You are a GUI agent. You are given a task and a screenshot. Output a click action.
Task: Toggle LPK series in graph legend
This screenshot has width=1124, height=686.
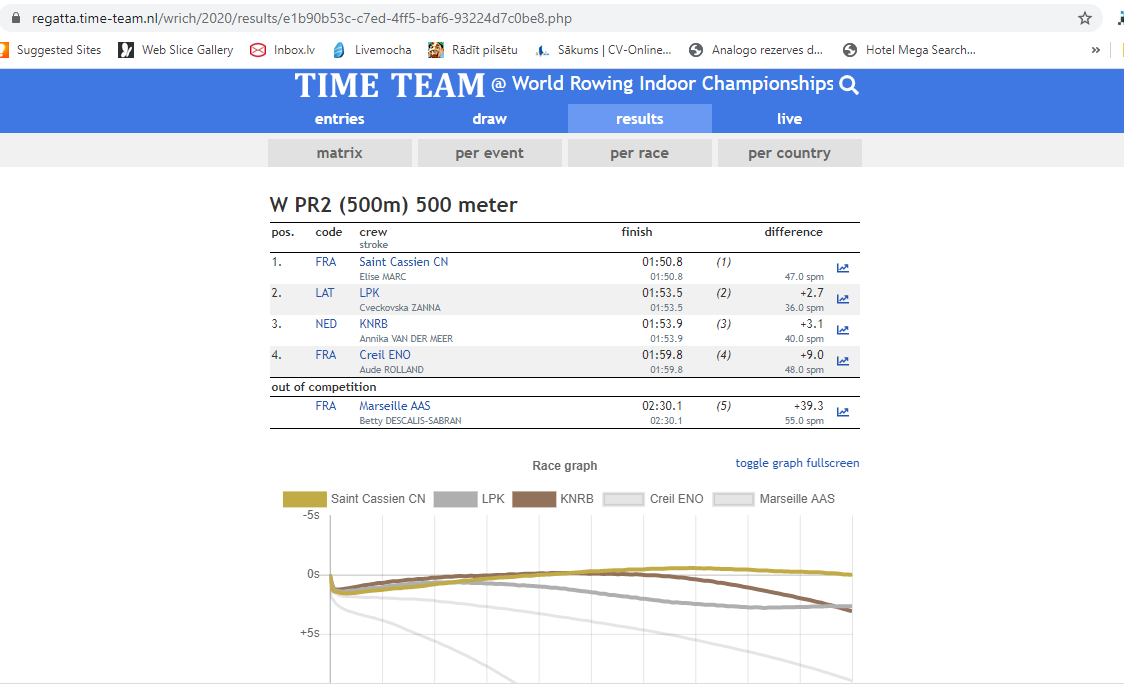pyautogui.click(x=468, y=499)
